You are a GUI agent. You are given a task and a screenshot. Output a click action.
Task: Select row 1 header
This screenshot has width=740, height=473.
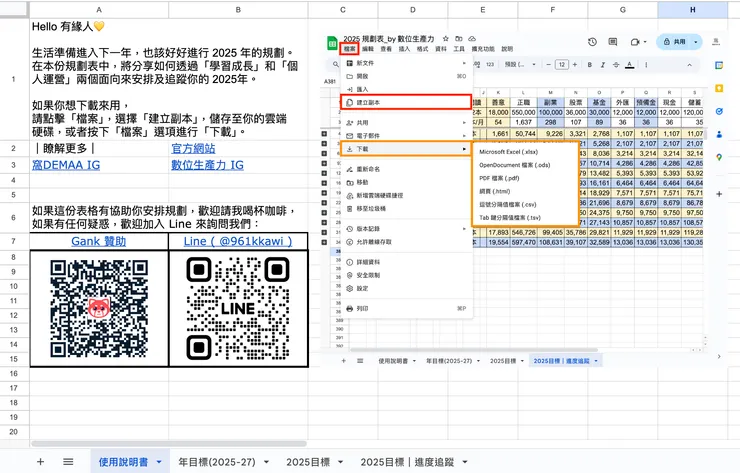click(x=14, y=79)
